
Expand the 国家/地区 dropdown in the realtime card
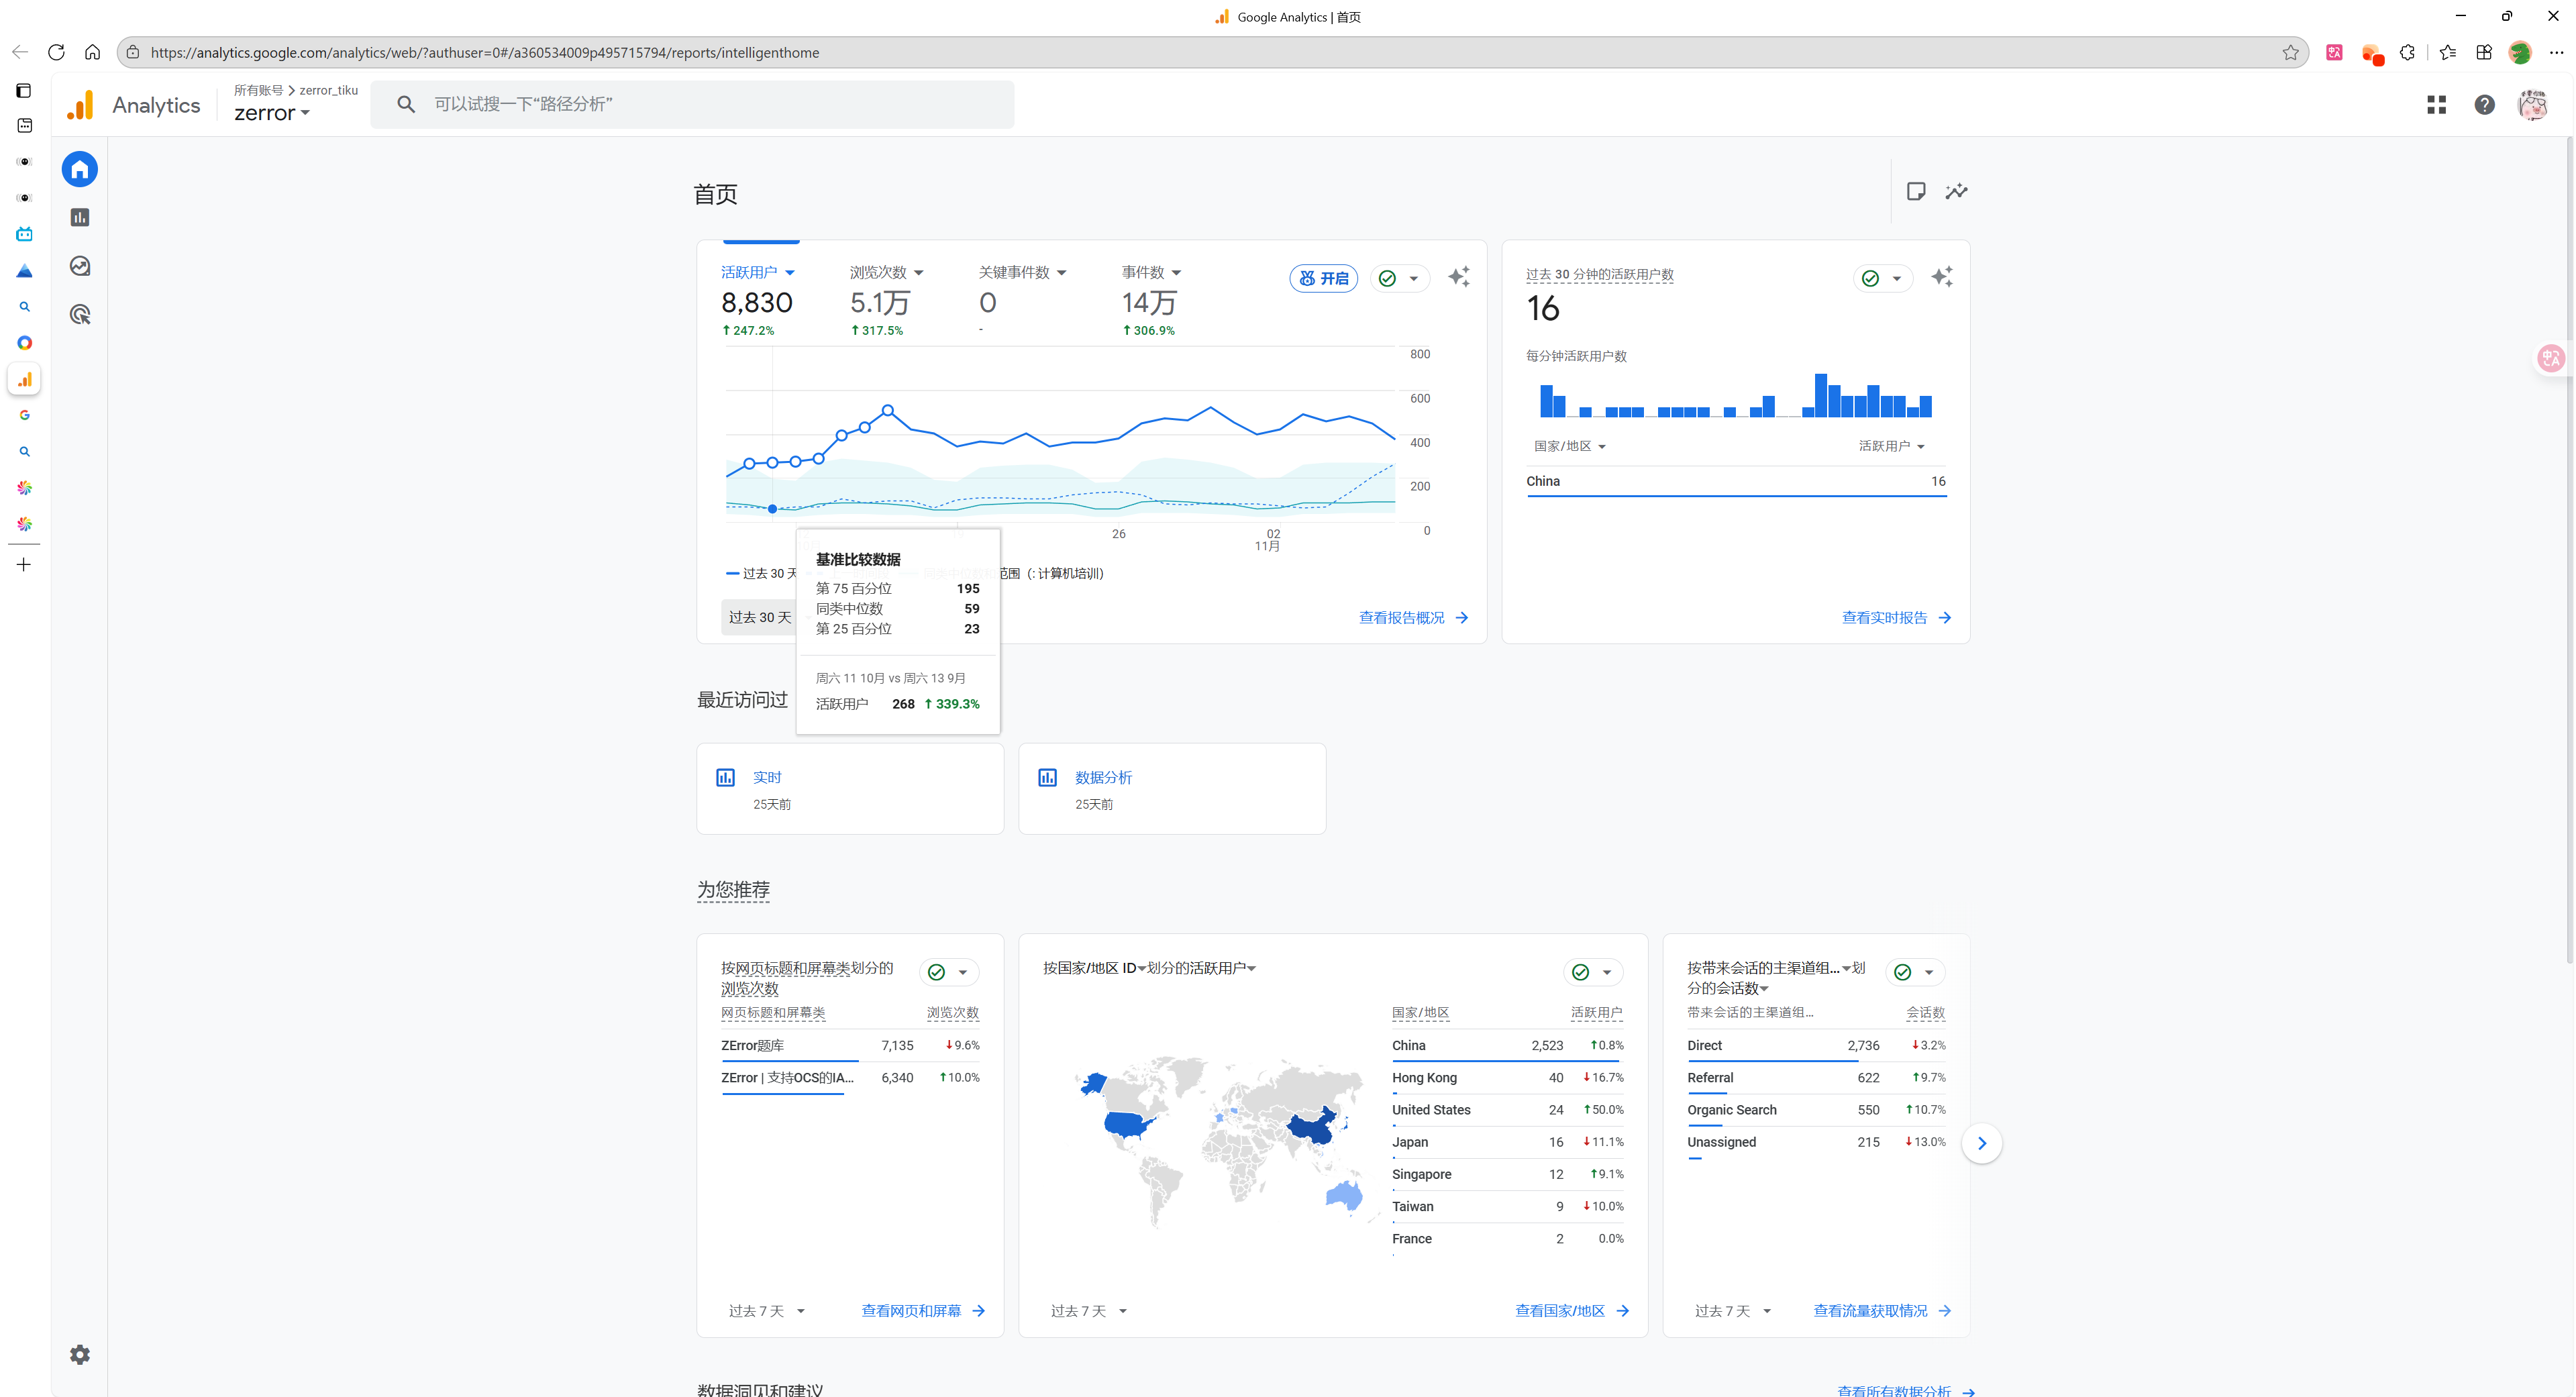(1569, 446)
